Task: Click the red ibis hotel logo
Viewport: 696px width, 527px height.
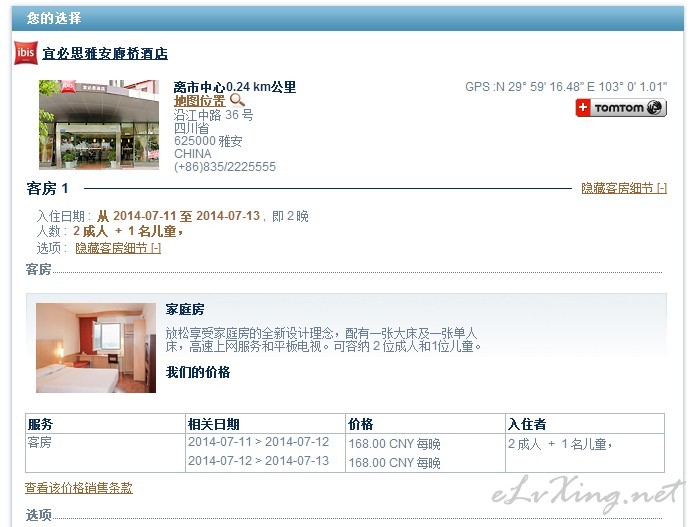Action: pyautogui.click(x=26, y=53)
